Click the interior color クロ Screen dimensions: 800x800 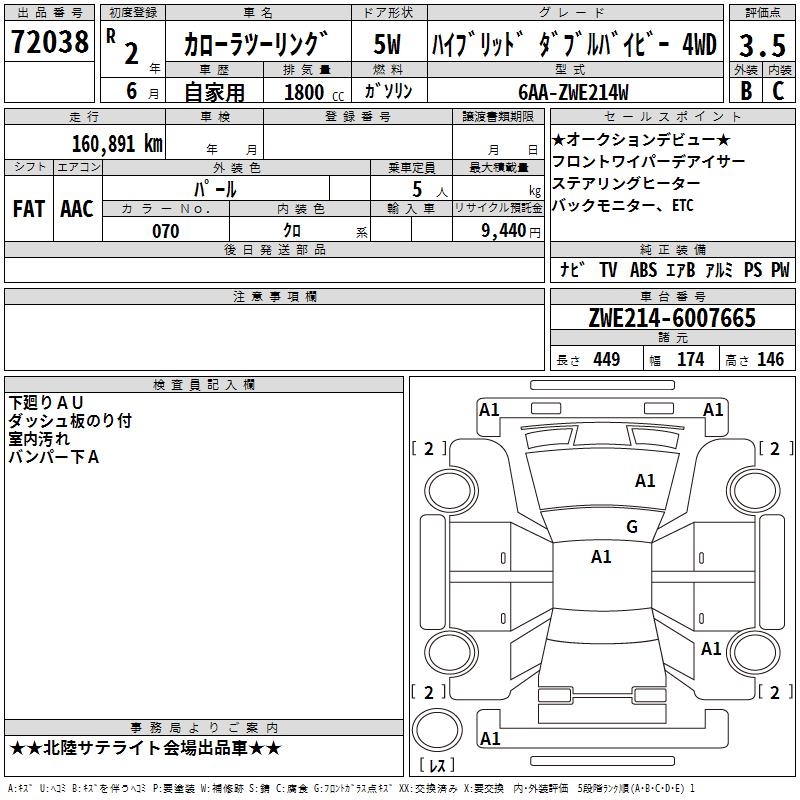click(292, 231)
